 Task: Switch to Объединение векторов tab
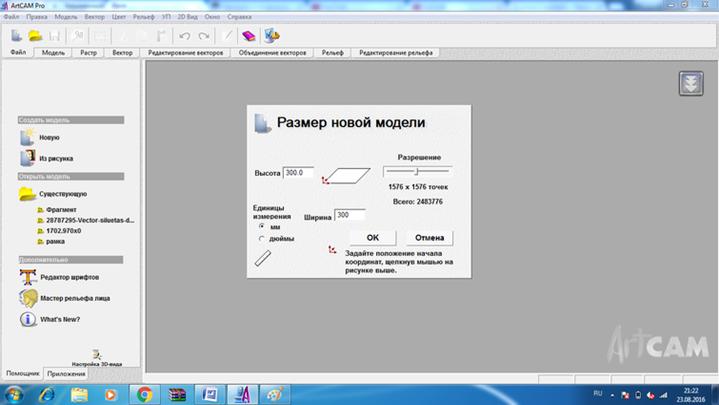(272, 53)
